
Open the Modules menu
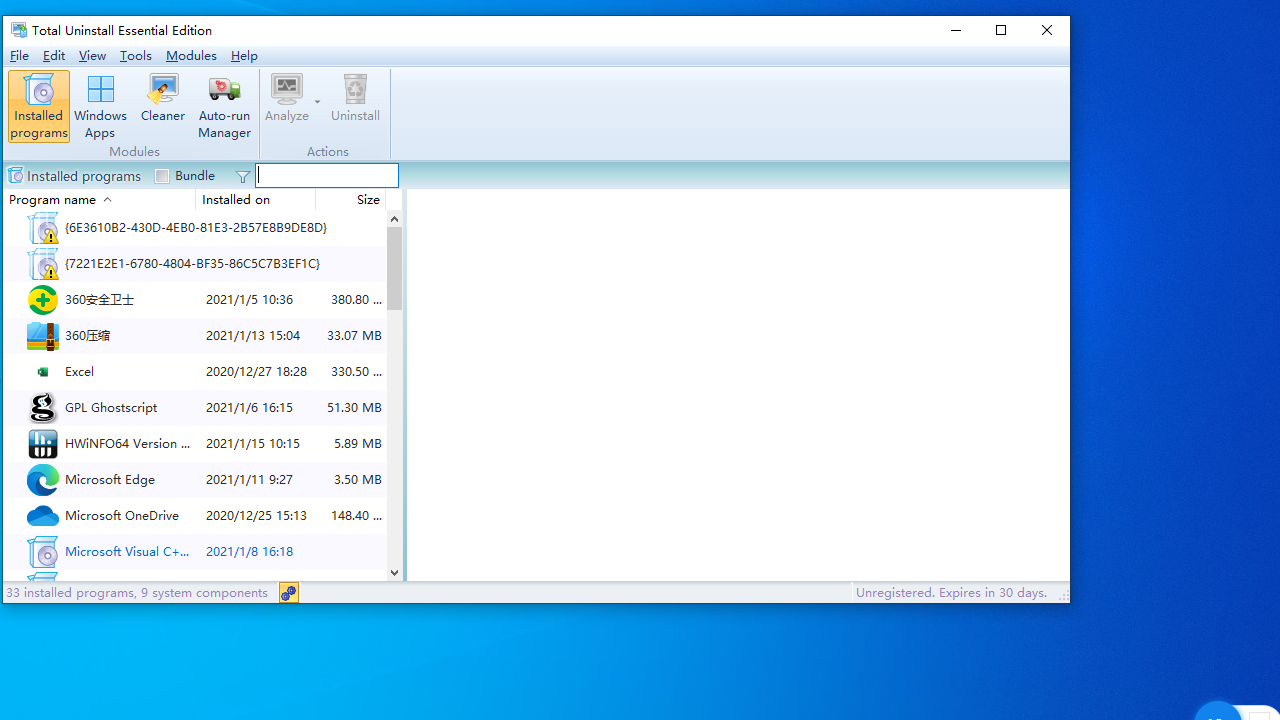[x=191, y=55]
